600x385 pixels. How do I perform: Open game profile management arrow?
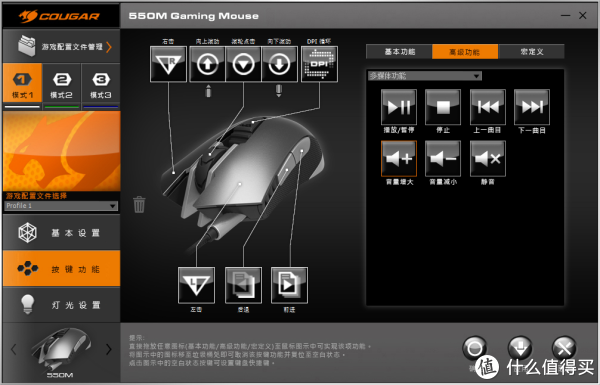109,47
